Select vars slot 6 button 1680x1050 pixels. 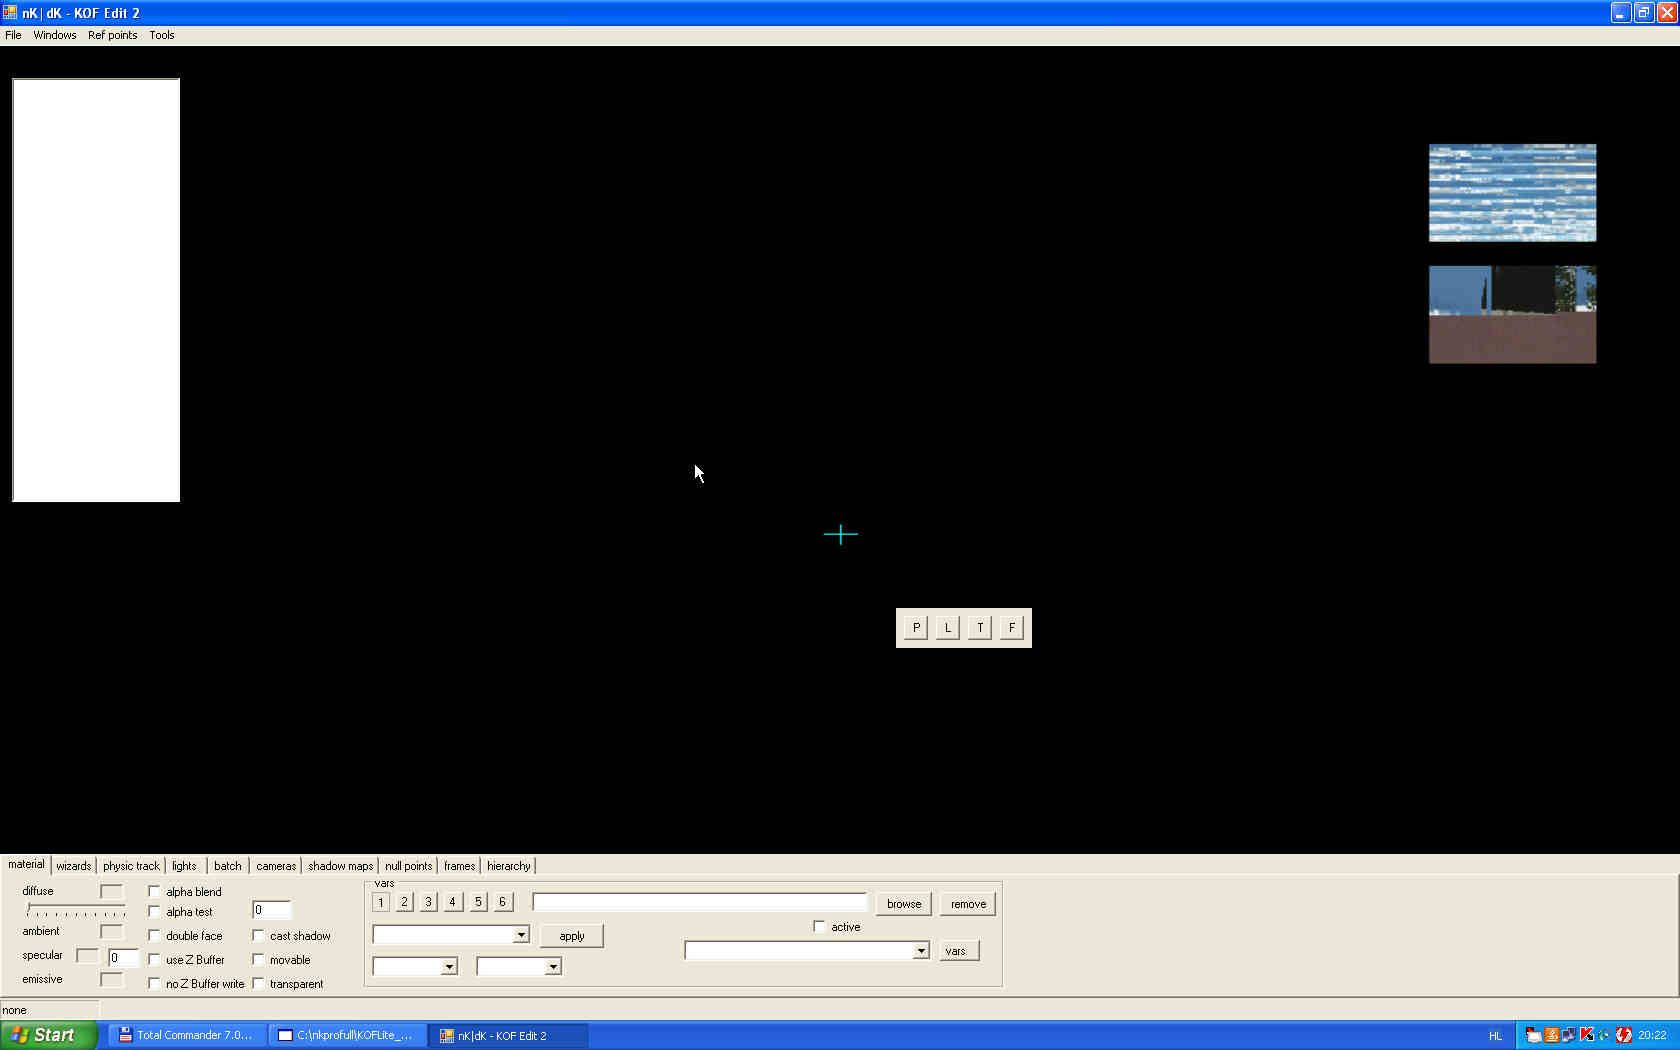503,902
